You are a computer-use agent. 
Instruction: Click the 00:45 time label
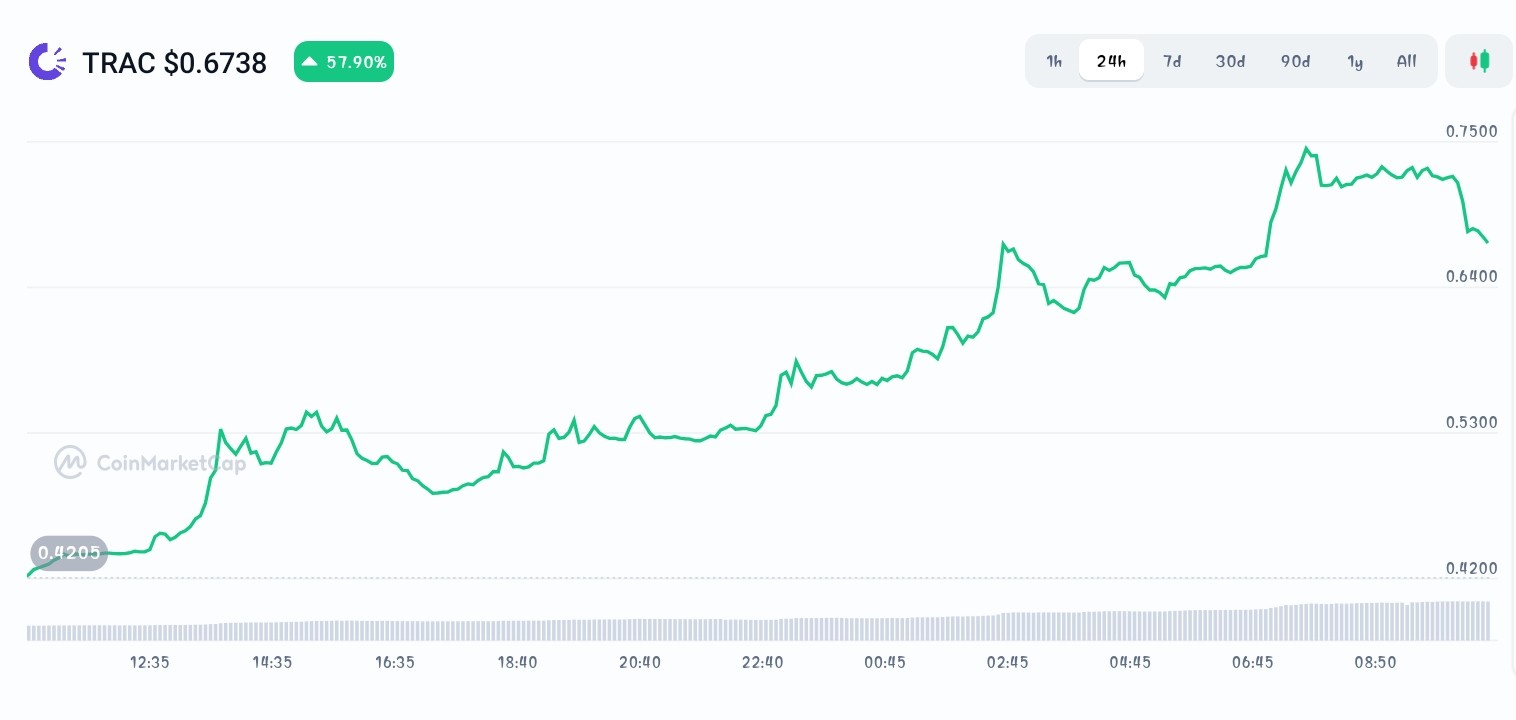885,662
